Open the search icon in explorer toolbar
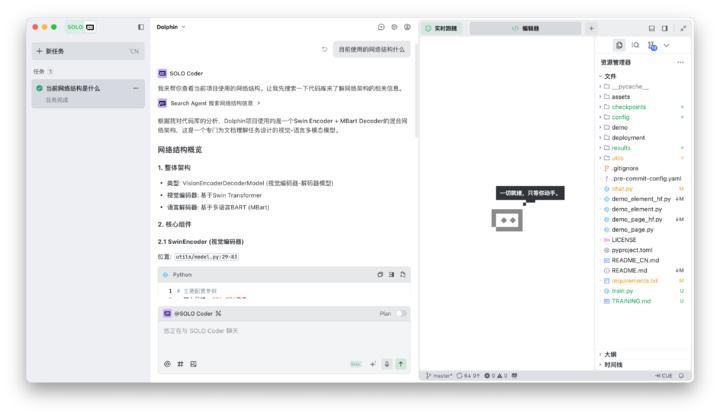 tap(635, 45)
